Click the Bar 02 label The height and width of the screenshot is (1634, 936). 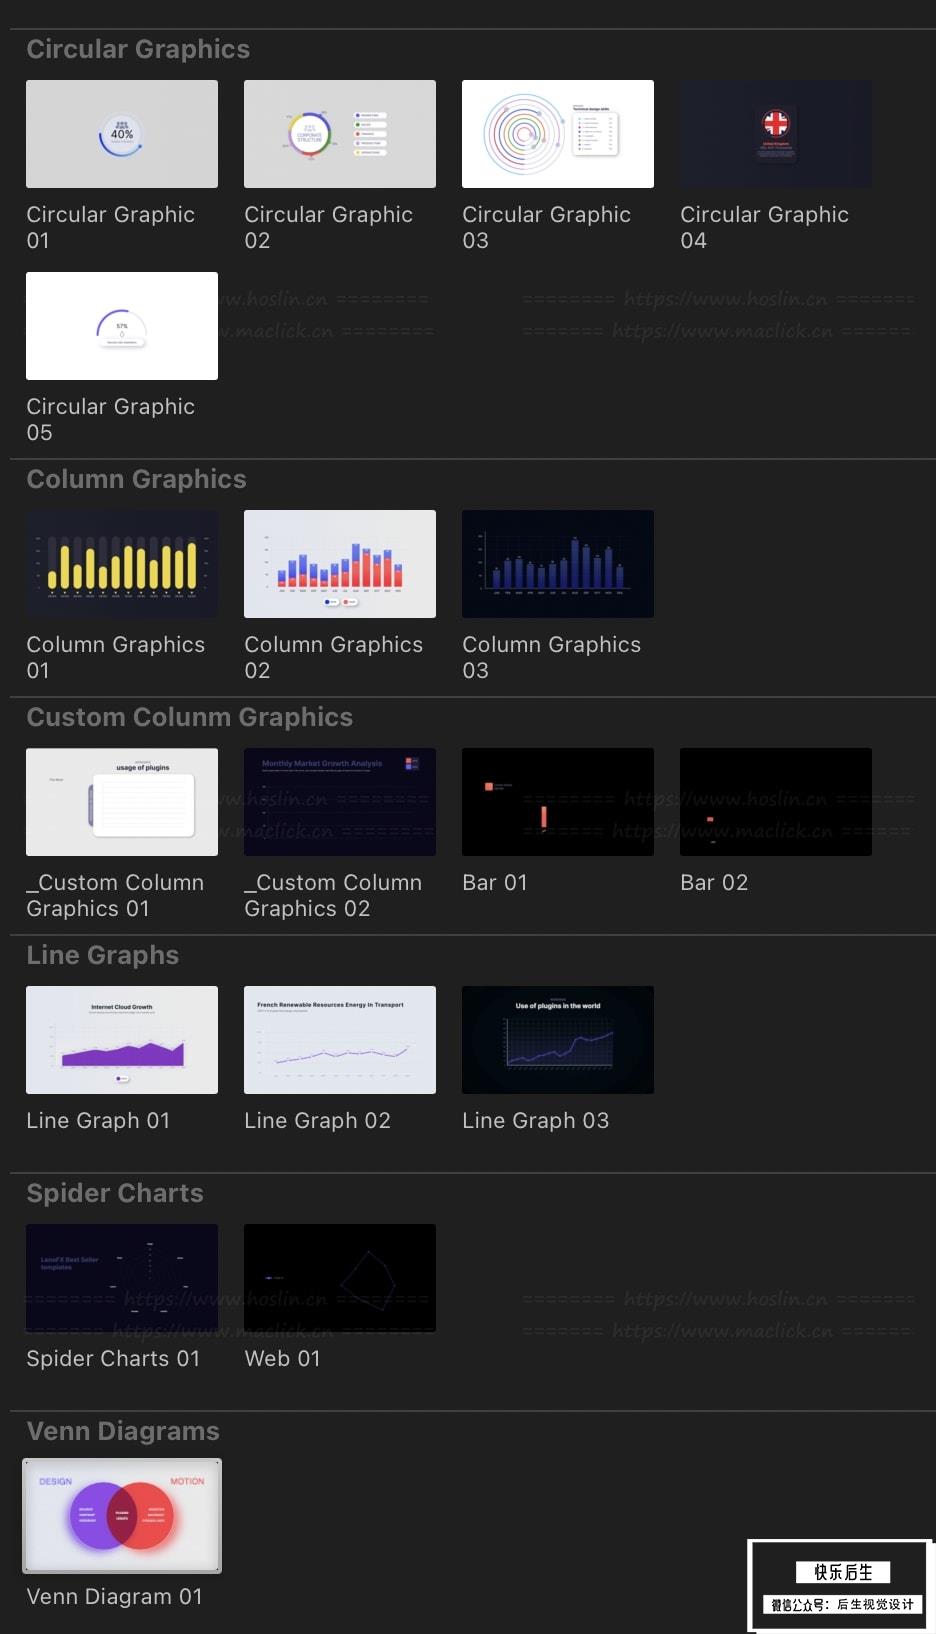point(714,882)
